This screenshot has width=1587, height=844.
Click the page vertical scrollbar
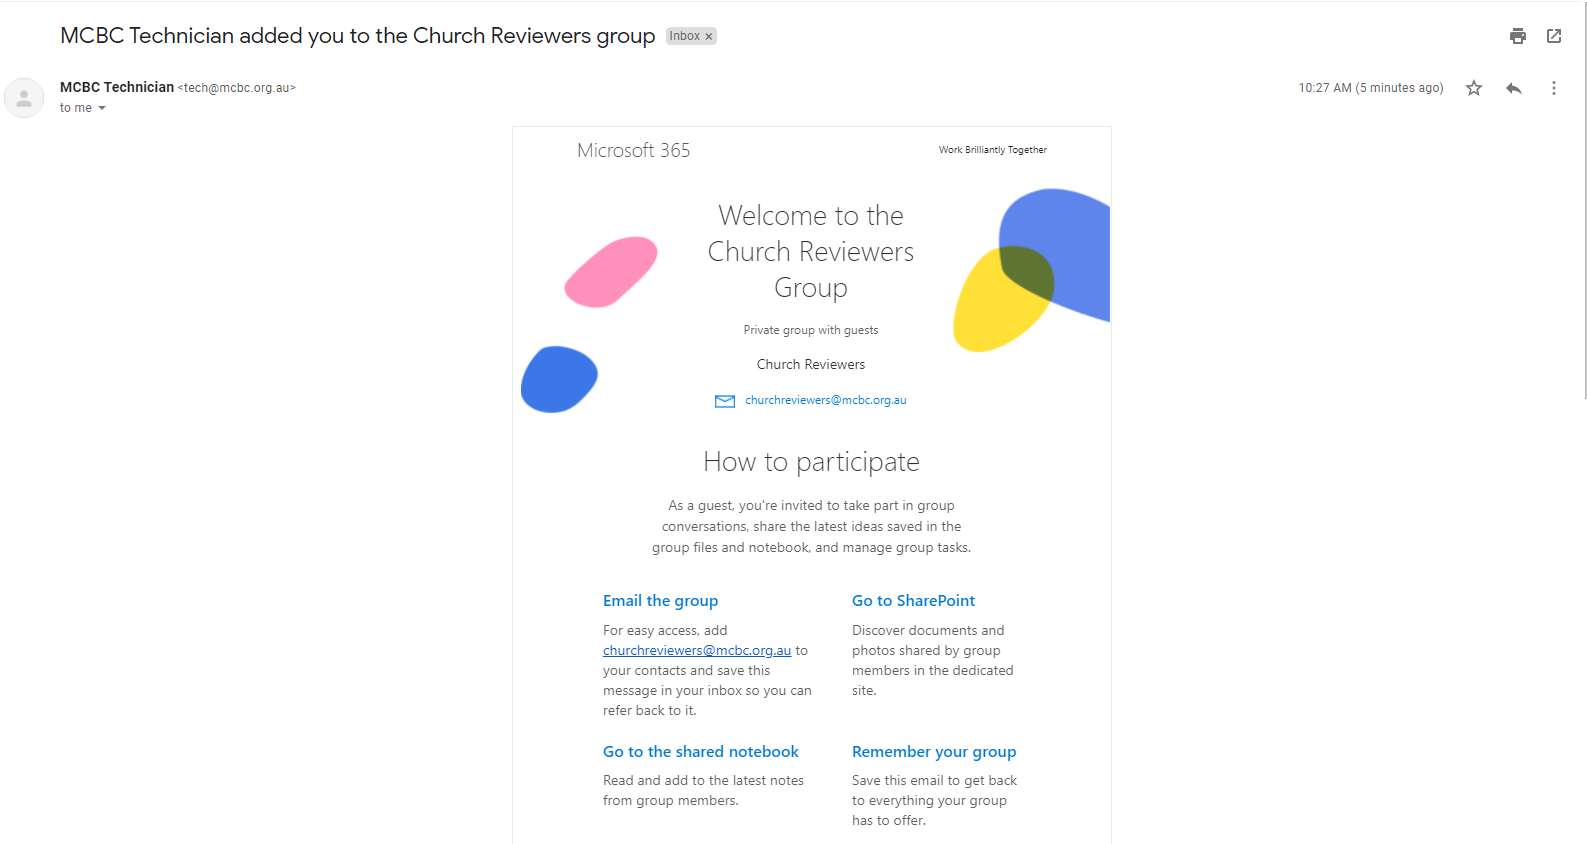[x=1583, y=200]
